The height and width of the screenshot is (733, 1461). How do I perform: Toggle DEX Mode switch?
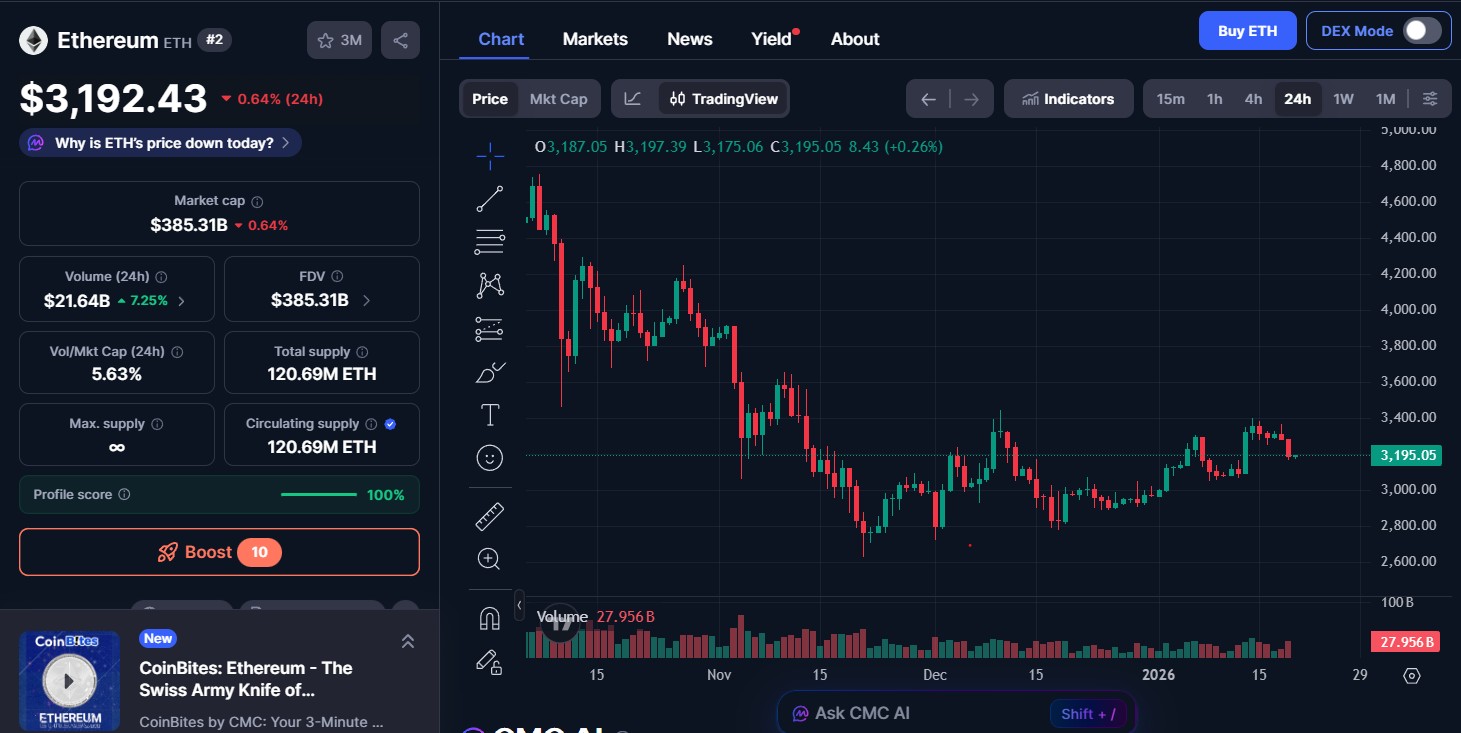click(x=1423, y=30)
